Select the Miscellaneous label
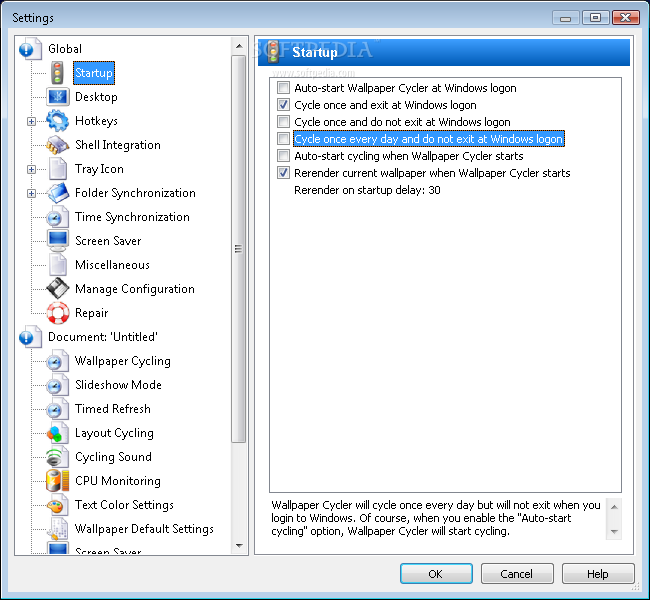Viewport: 650px width, 600px height. click(x=112, y=265)
